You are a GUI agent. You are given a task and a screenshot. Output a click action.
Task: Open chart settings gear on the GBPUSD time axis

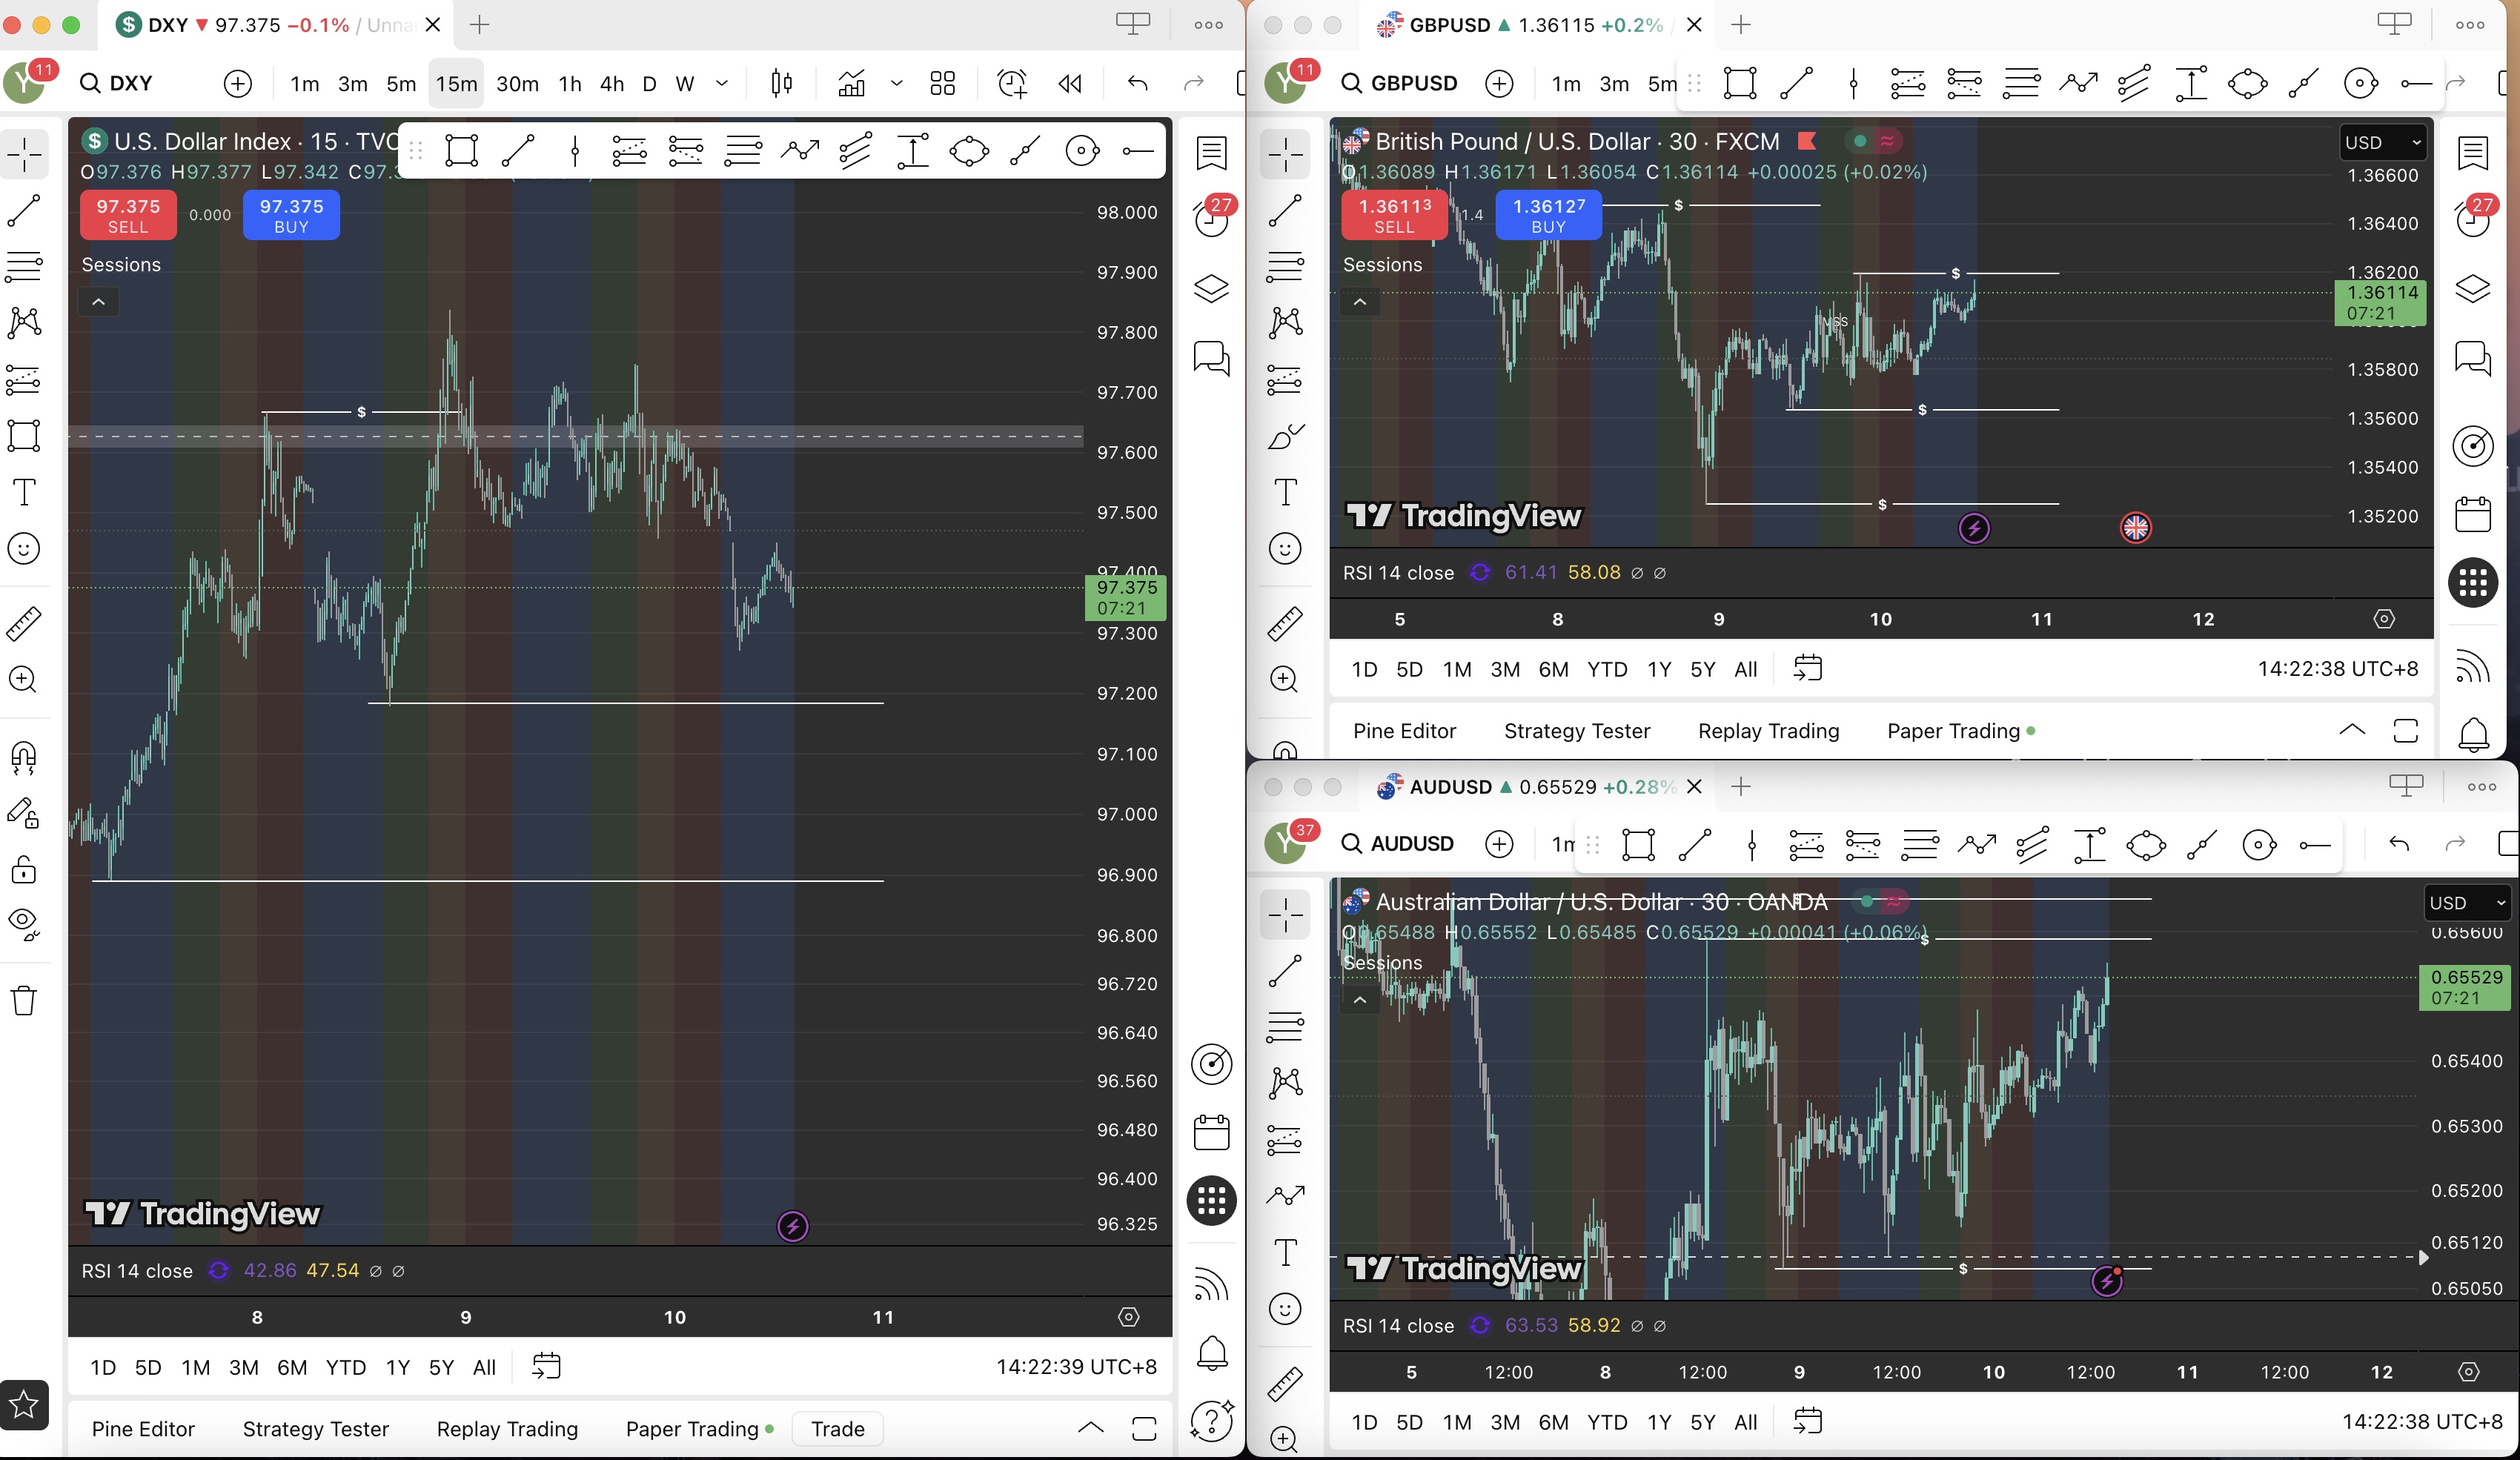coord(2385,619)
